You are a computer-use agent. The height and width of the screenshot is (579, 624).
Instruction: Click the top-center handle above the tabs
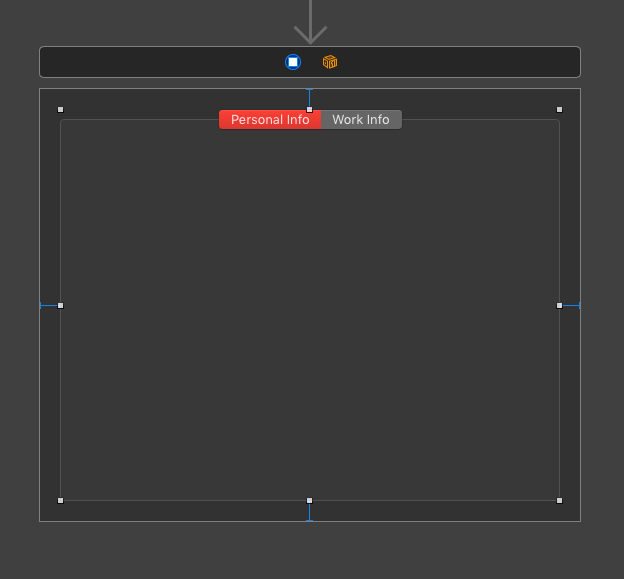[x=310, y=109]
